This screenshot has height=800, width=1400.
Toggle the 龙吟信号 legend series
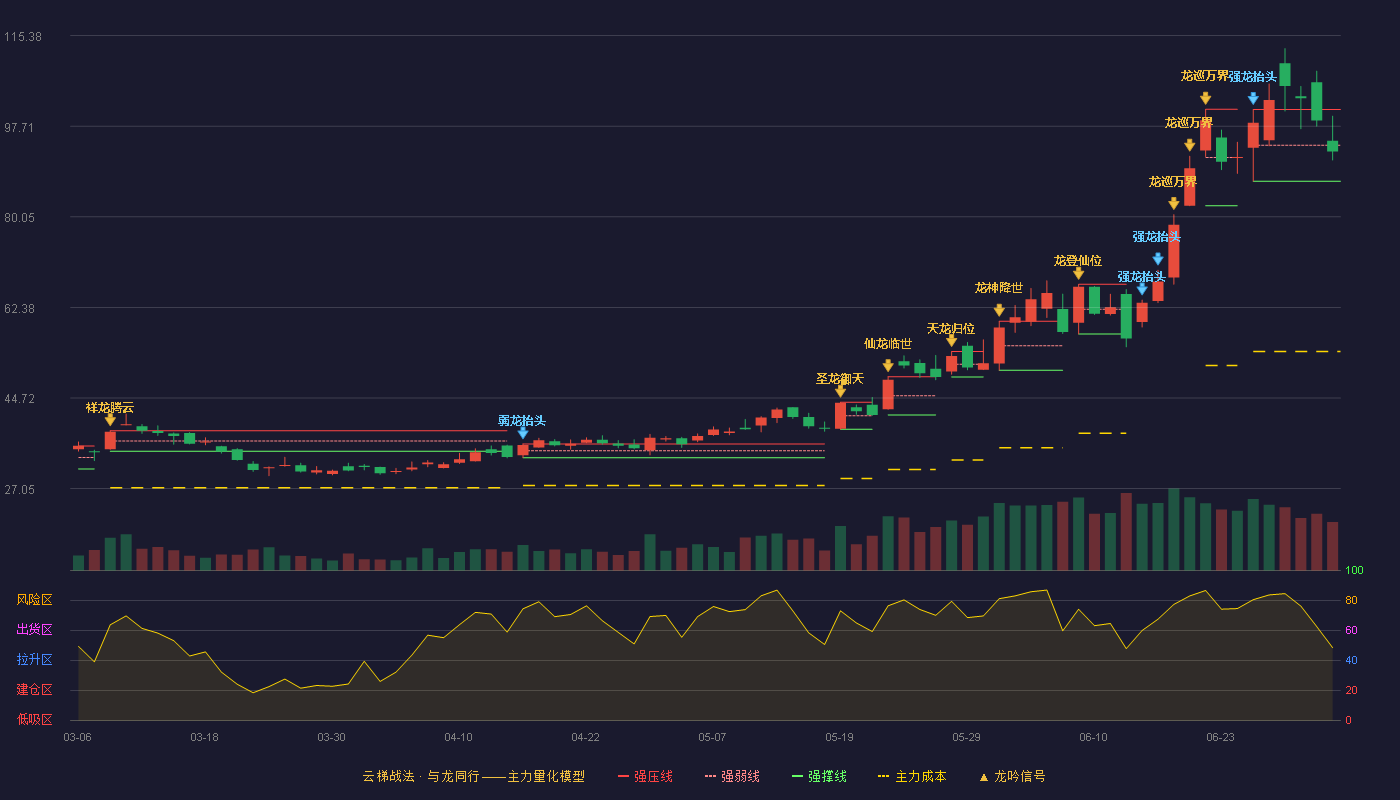[1012, 776]
